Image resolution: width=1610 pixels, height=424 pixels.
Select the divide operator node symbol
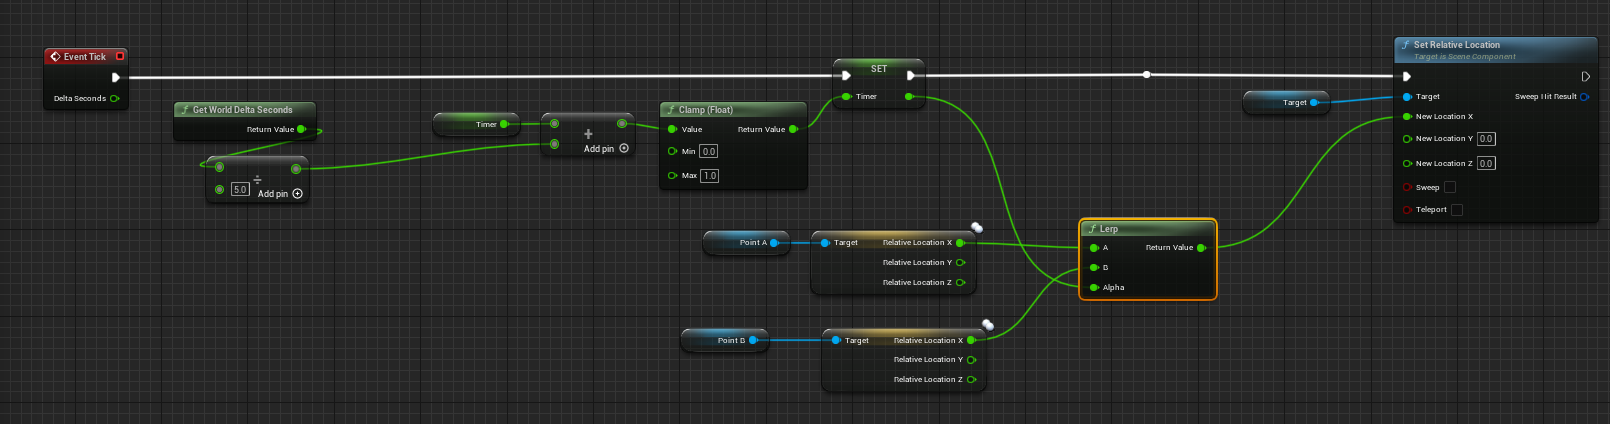coord(257,180)
